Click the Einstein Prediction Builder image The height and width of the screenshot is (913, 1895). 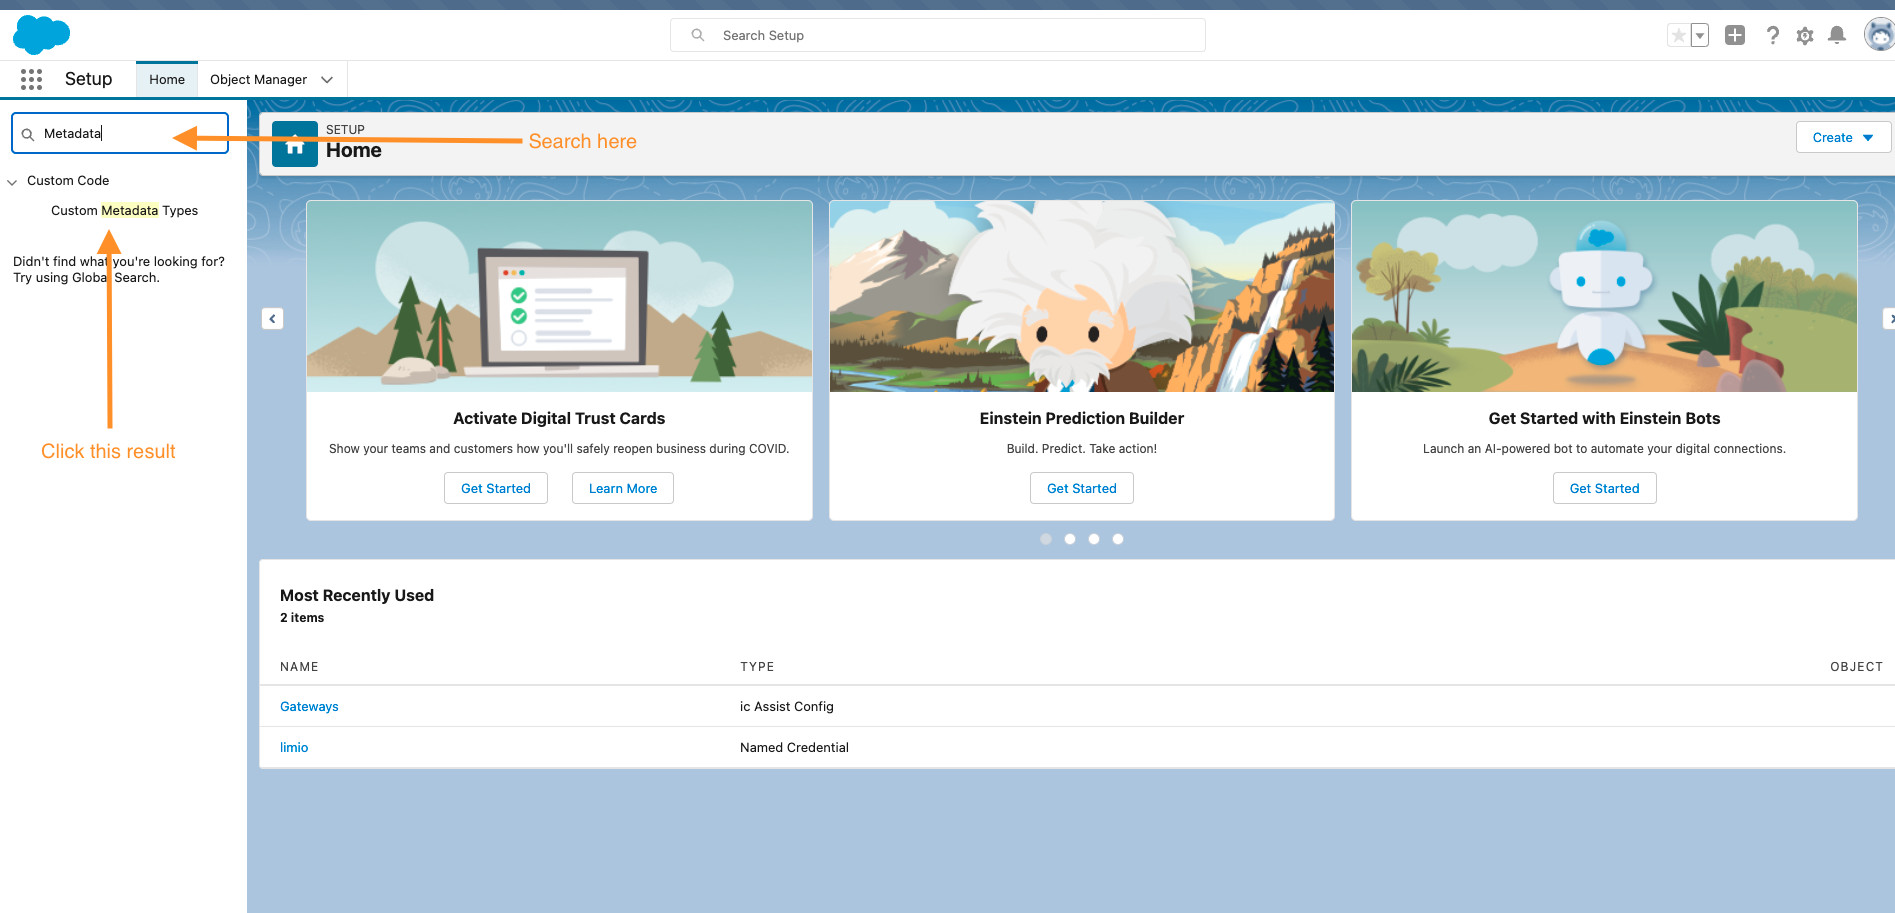point(1082,296)
